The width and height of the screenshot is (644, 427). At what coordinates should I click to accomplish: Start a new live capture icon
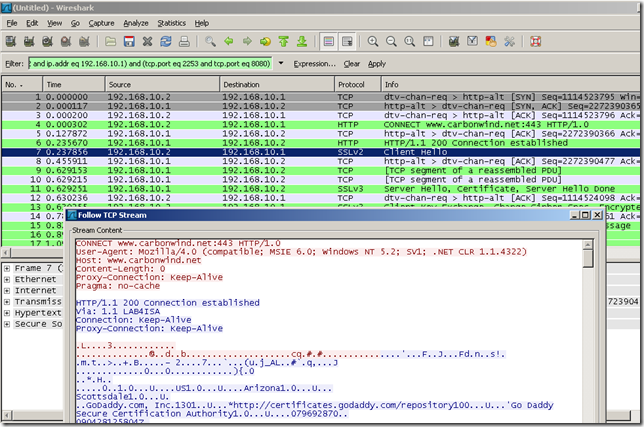pyautogui.click(x=48, y=41)
